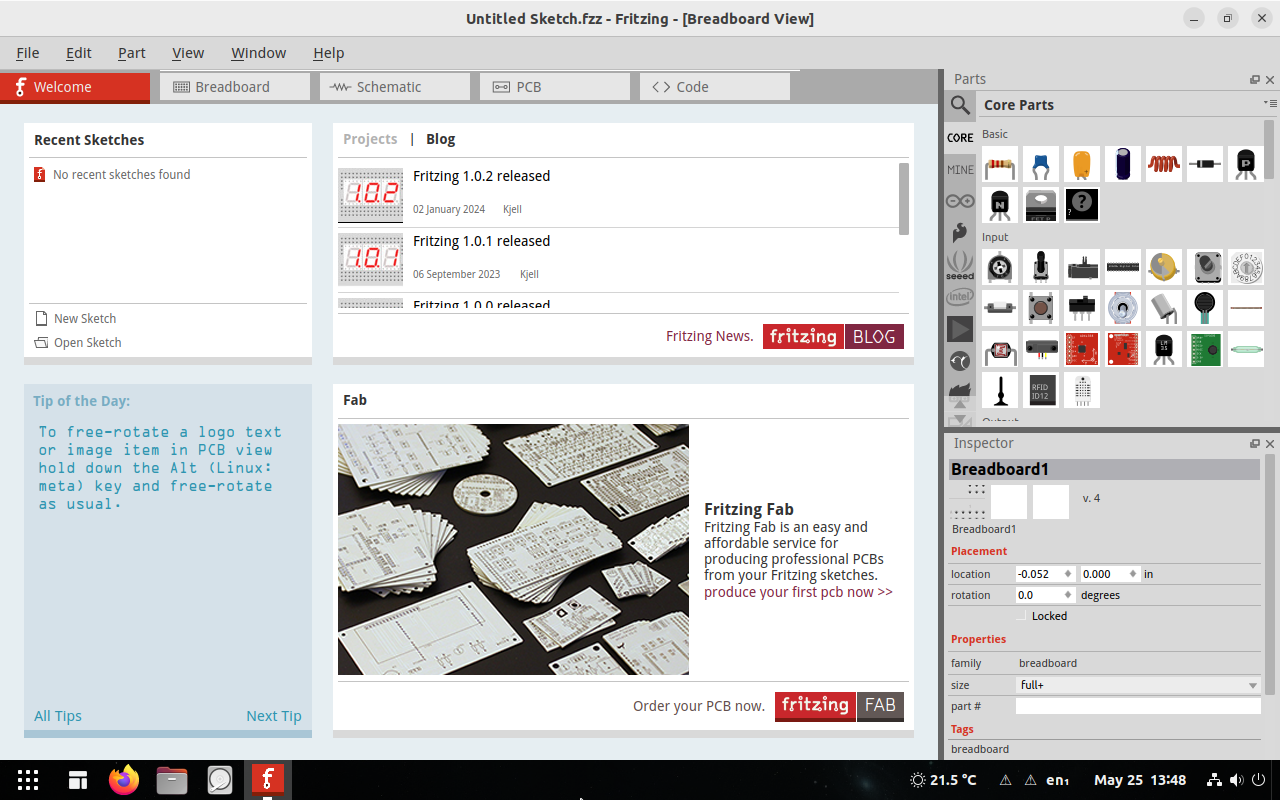
Task: Open the applications grid in taskbar
Action: (28, 780)
